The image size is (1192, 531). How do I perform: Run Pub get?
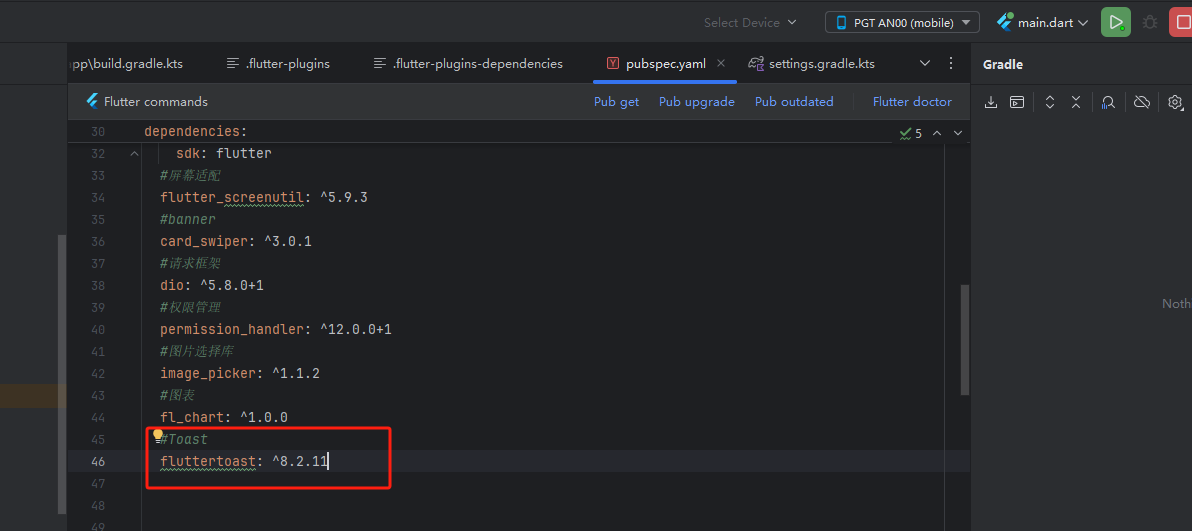coord(617,102)
